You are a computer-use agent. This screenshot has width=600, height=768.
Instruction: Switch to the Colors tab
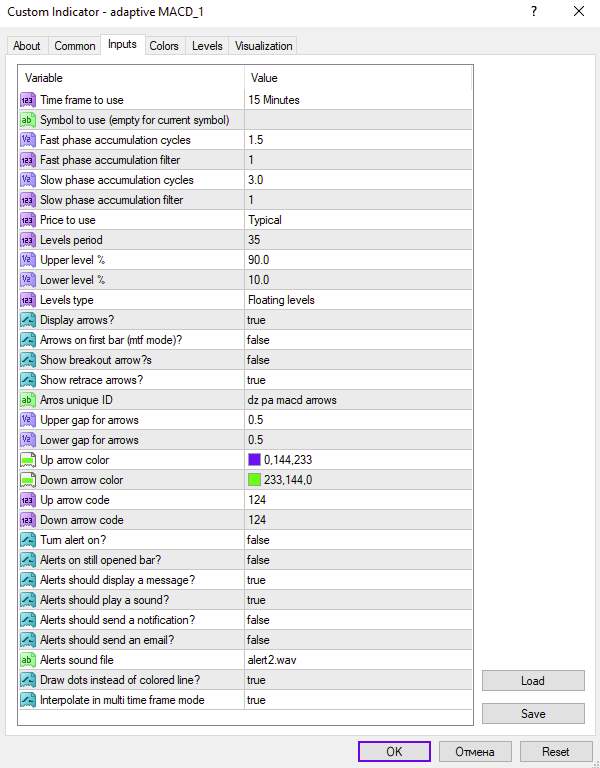pos(164,46)
